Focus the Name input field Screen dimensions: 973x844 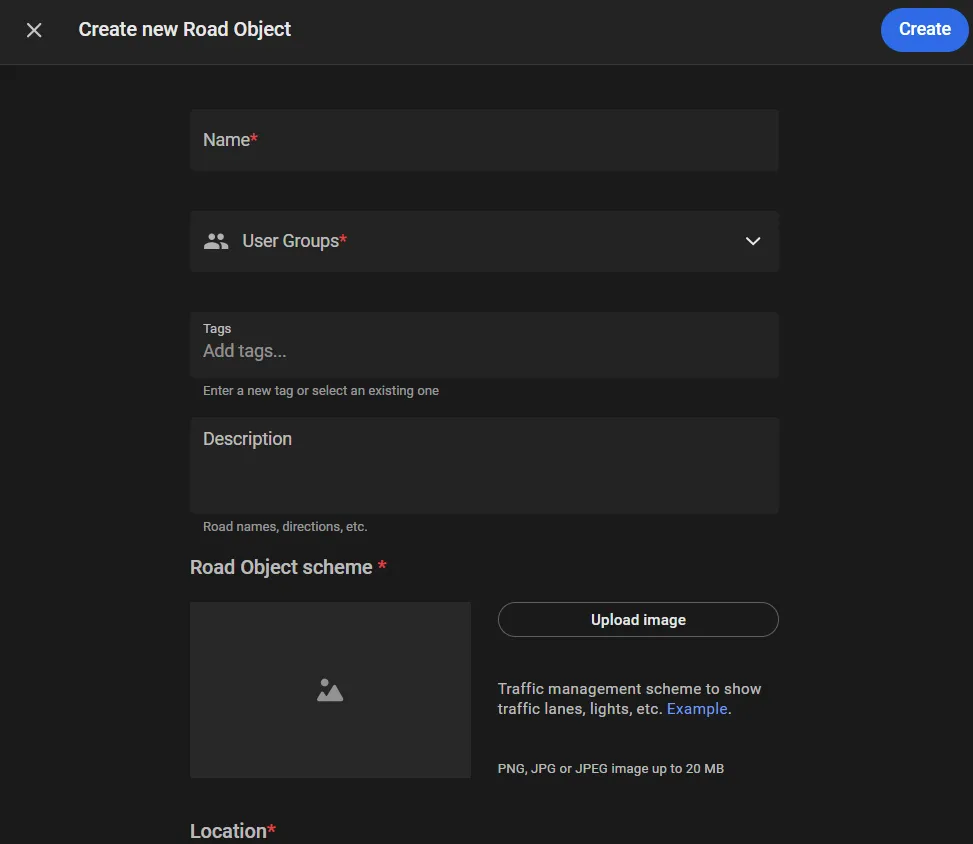pyautogui.click(x=484, y=140)
